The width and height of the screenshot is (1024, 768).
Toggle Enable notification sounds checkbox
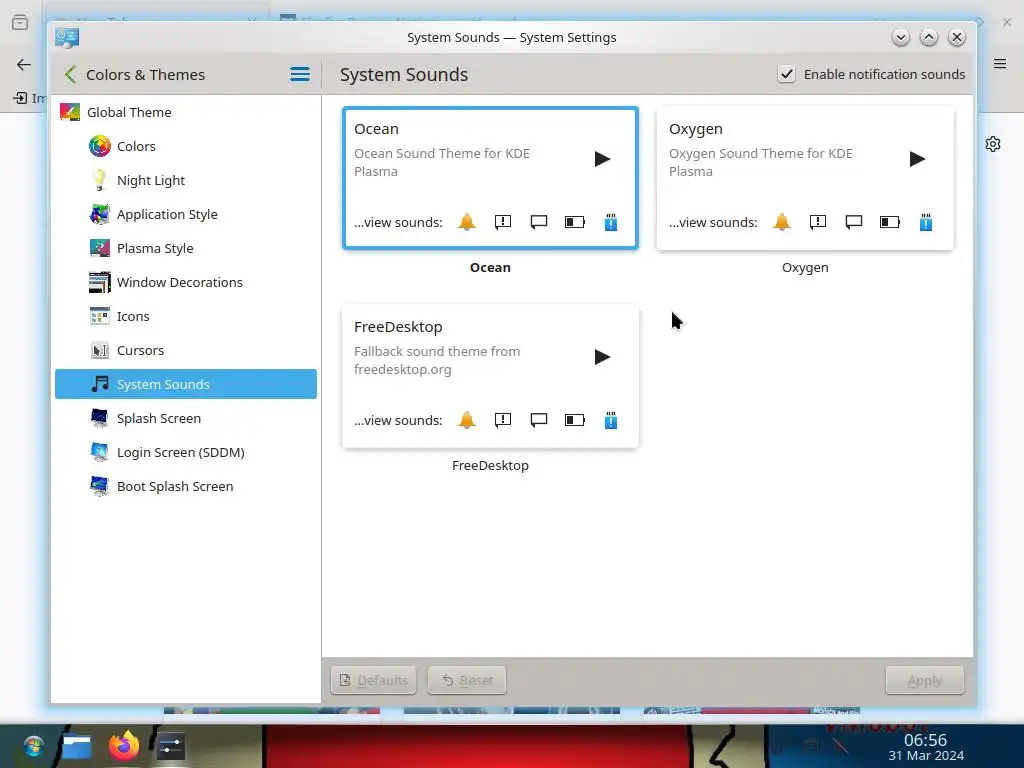point(786,74)
